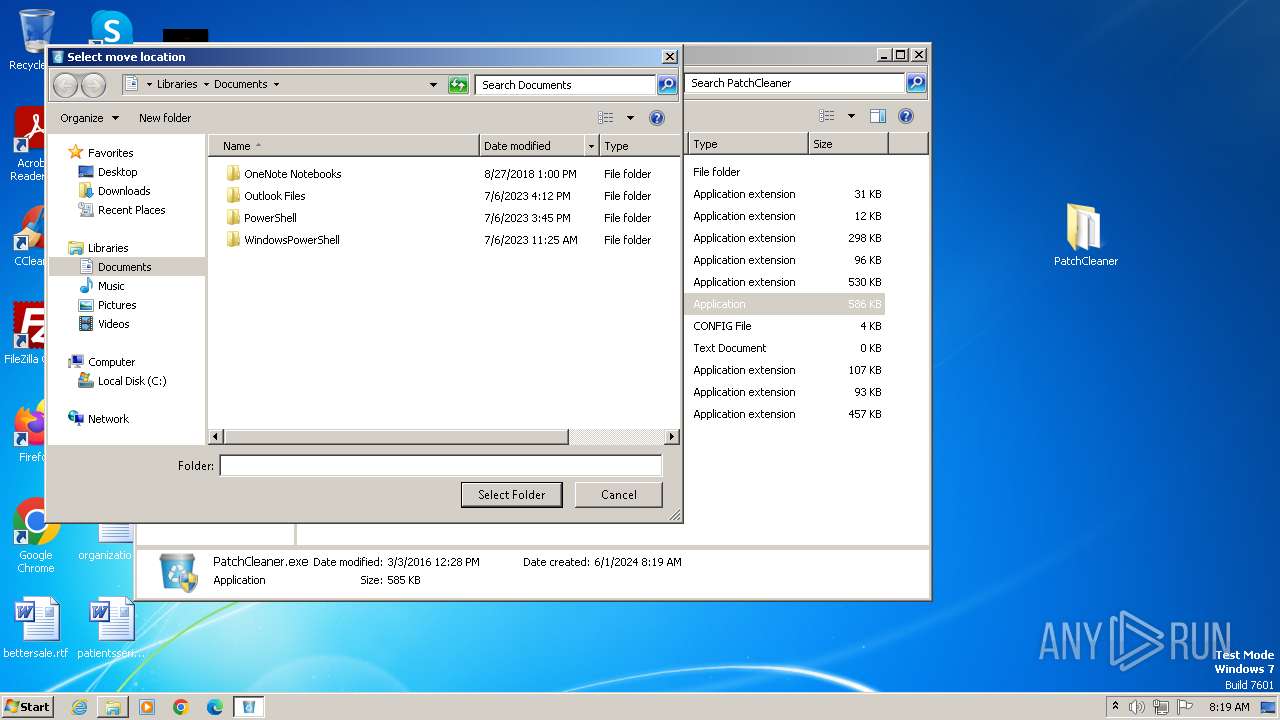
Task: Open Chrome from taskbar
Action: click(181, 707)
